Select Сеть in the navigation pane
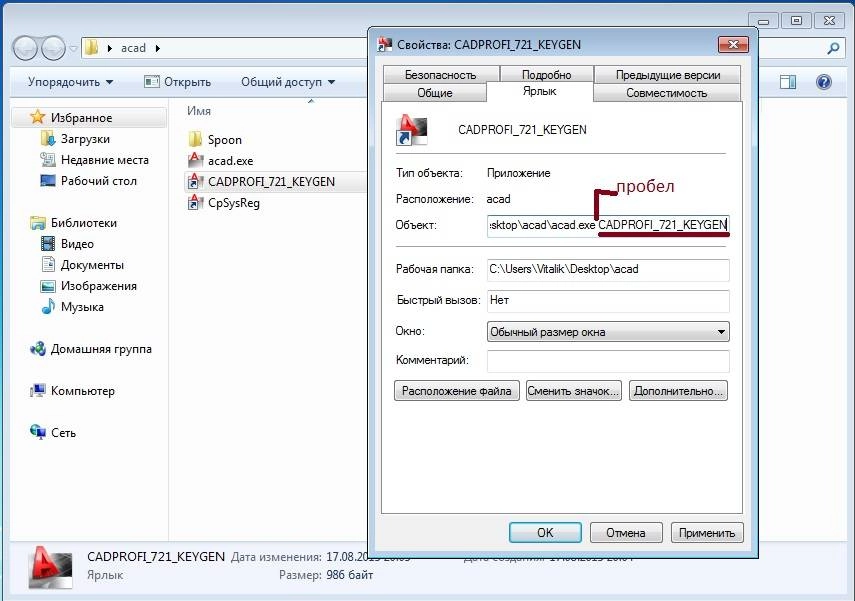Image resolution: width=855 pixels, height=601 pixels. [53, 432]
